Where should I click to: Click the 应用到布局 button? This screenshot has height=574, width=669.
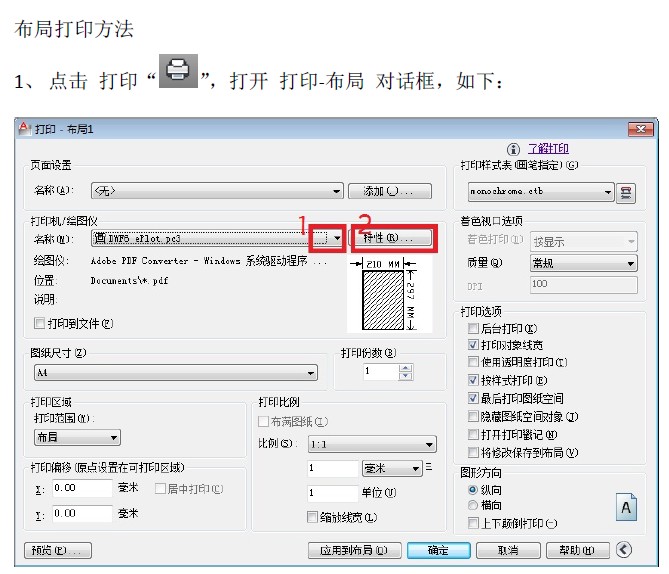(x=355, y=551)
